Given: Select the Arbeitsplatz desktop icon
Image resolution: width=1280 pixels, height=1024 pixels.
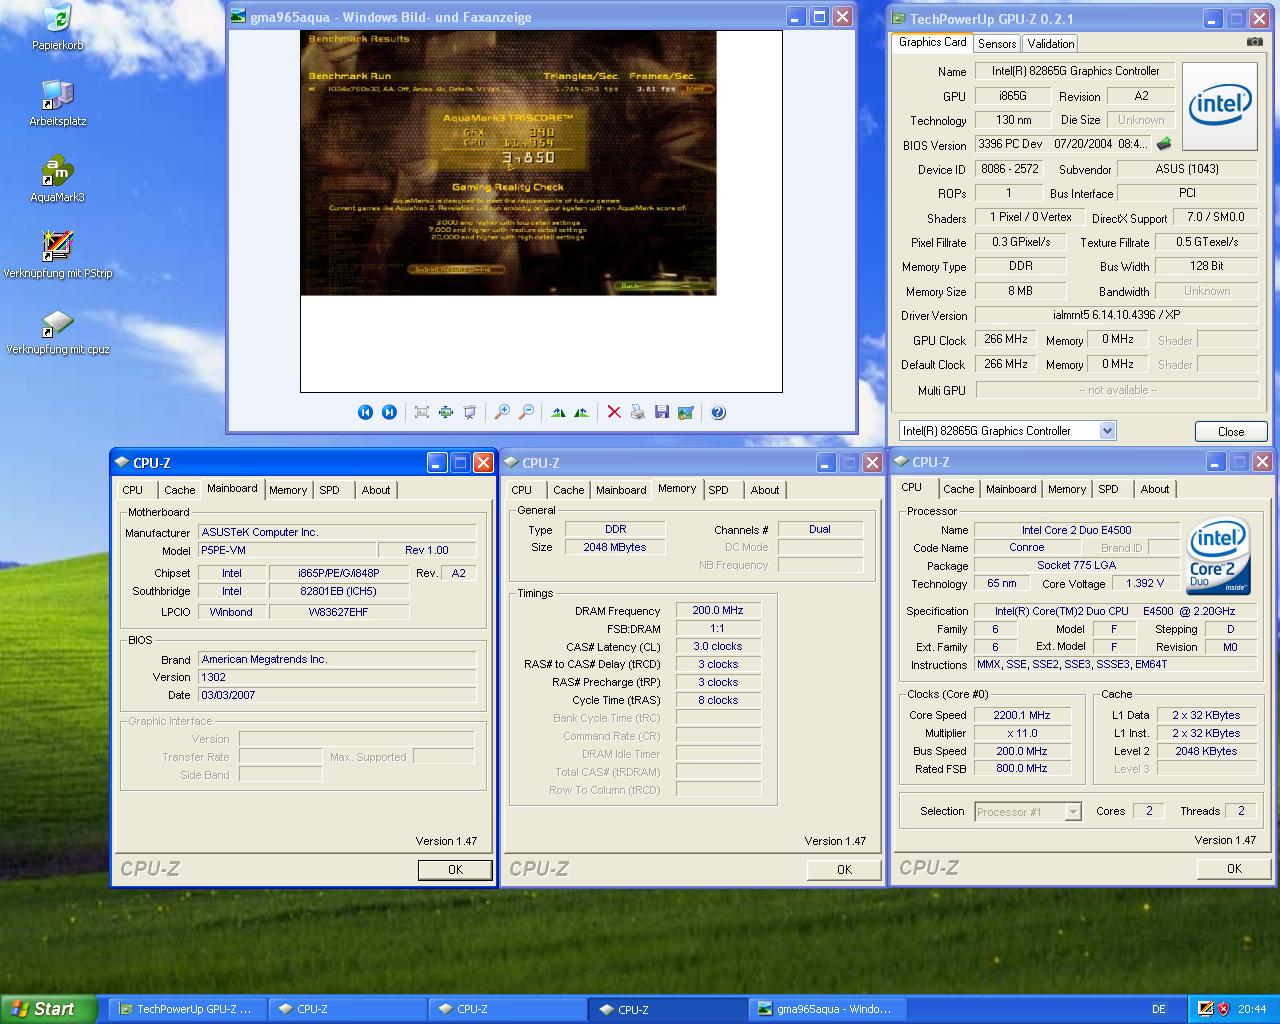Looking at the screenshot, I should click(x=57, y=104).
